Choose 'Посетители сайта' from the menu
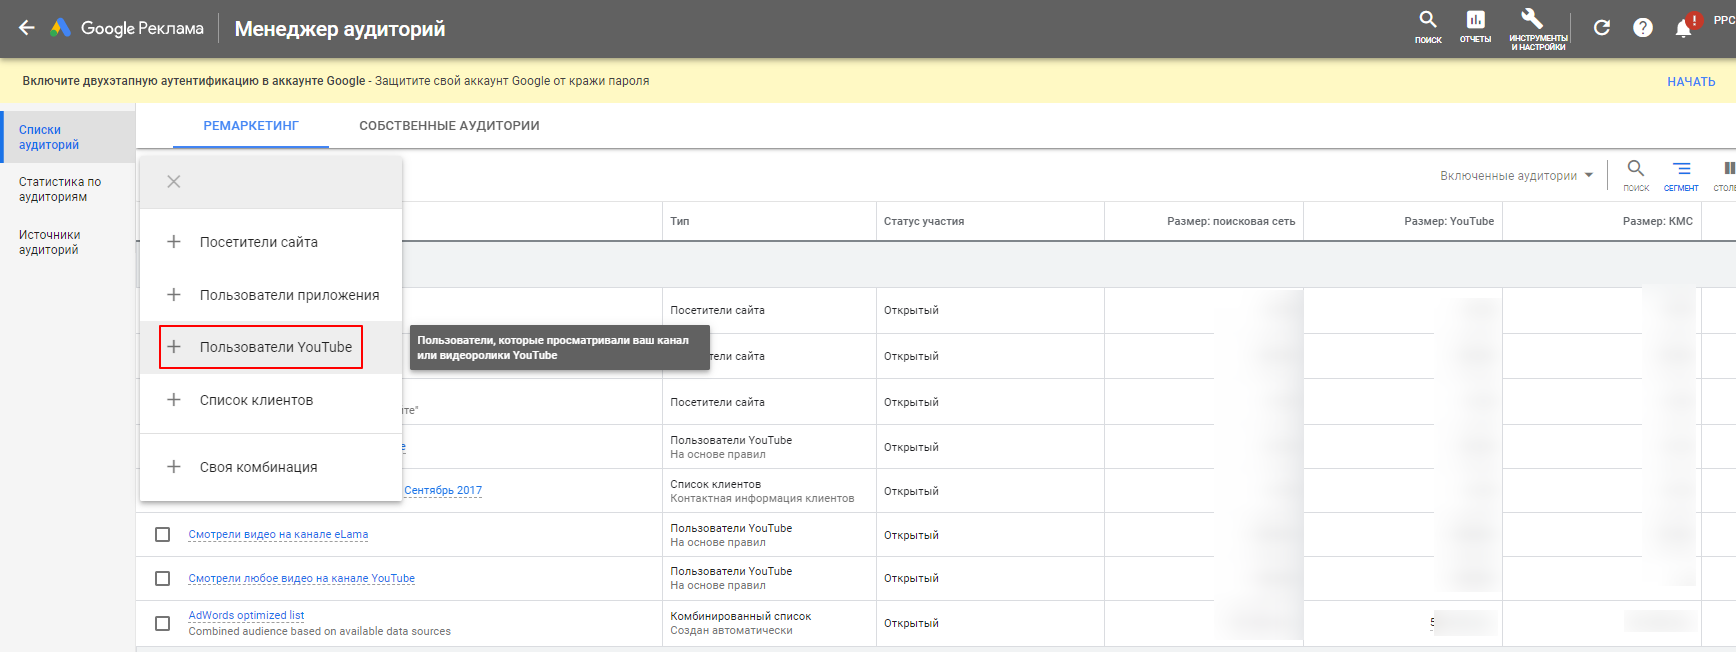Viewport: 1736px width, 652px height. (258, 242)
